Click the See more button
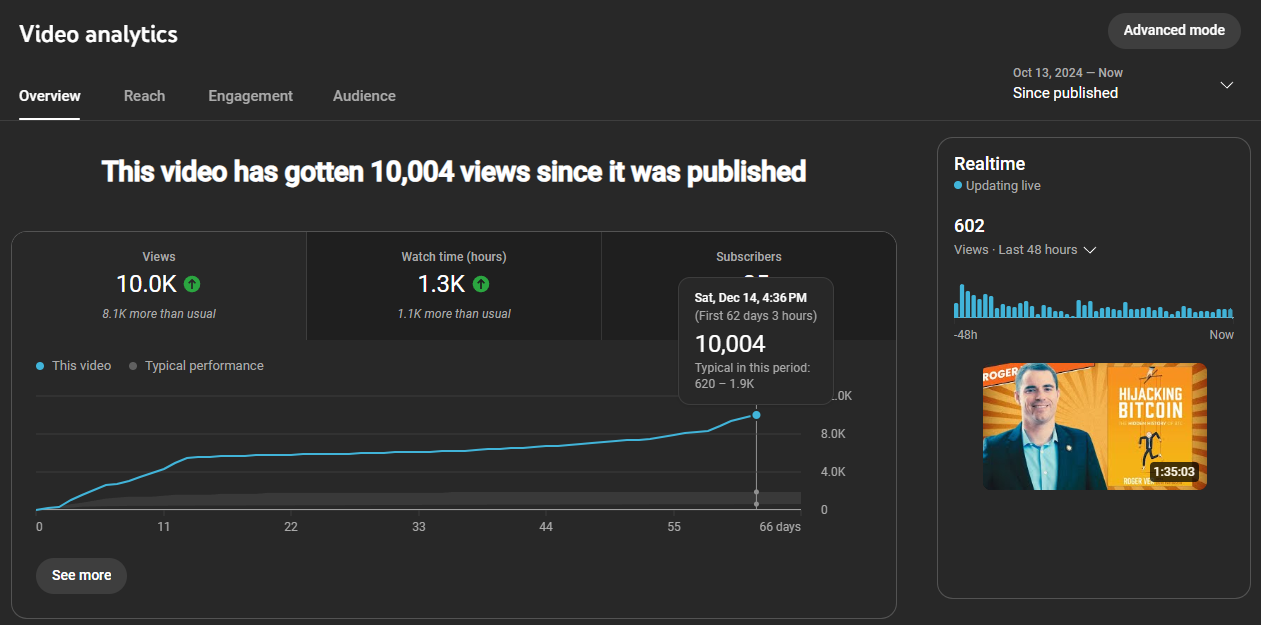This screenshot has height=625, width=1261. click(81, 576)
